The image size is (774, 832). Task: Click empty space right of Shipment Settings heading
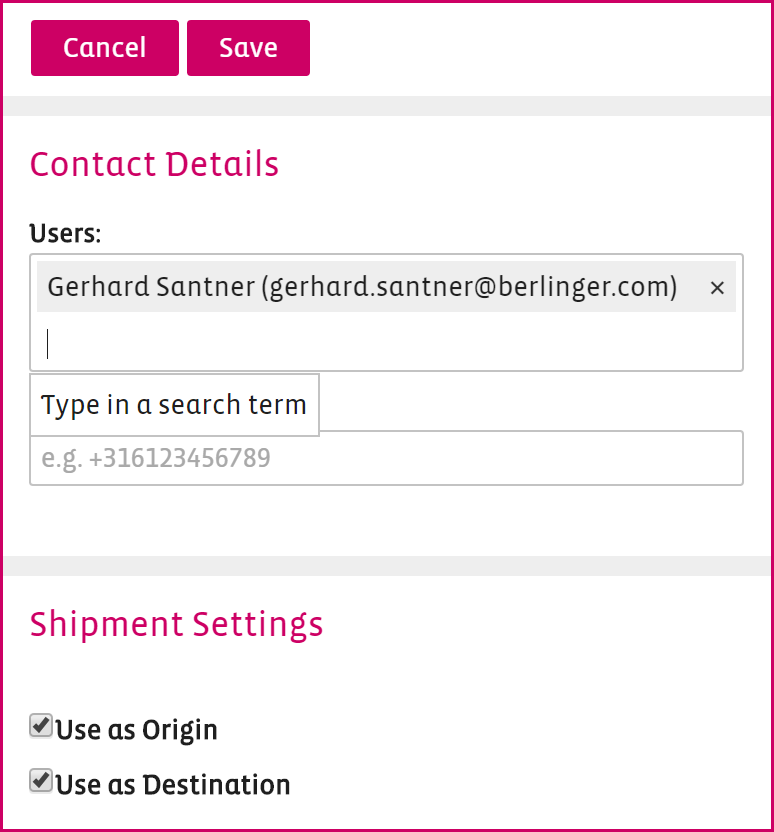point(550,624)
